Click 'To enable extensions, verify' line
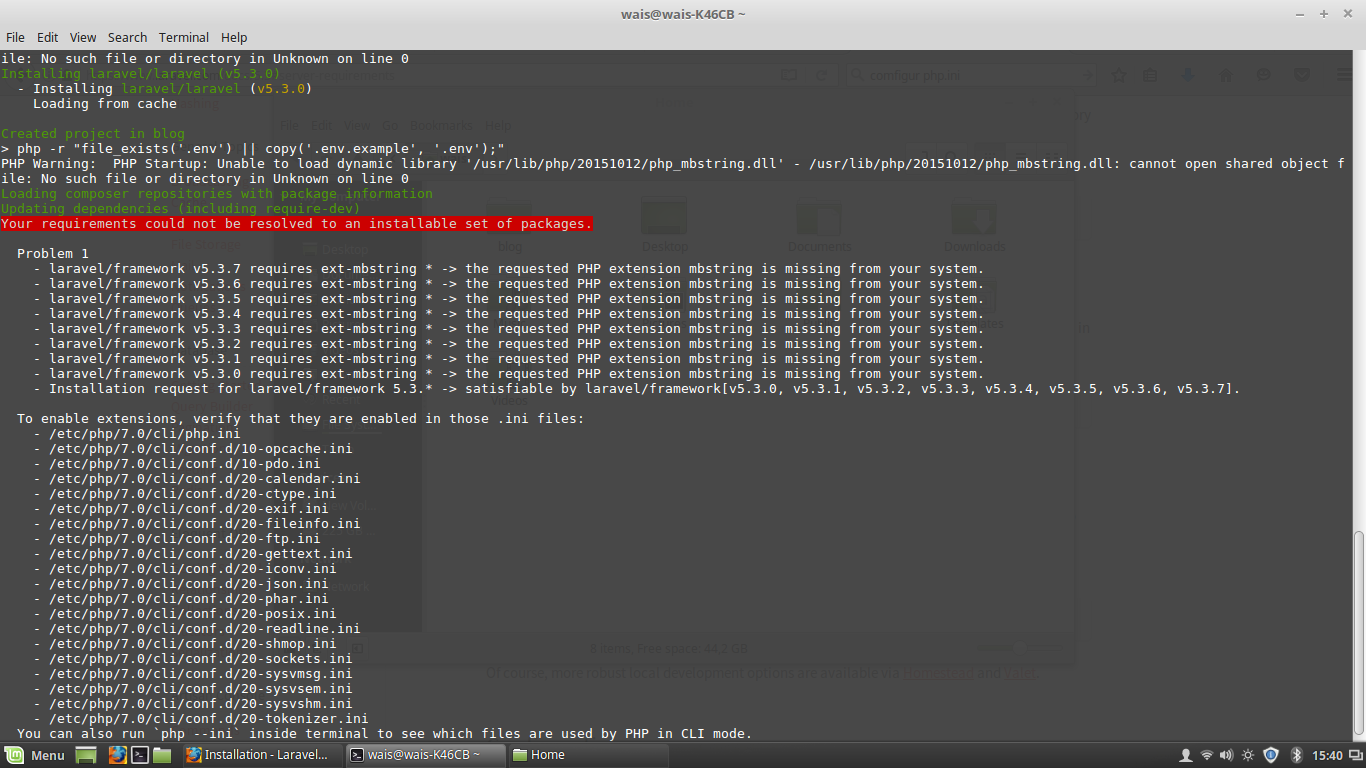 click(301, 418)
